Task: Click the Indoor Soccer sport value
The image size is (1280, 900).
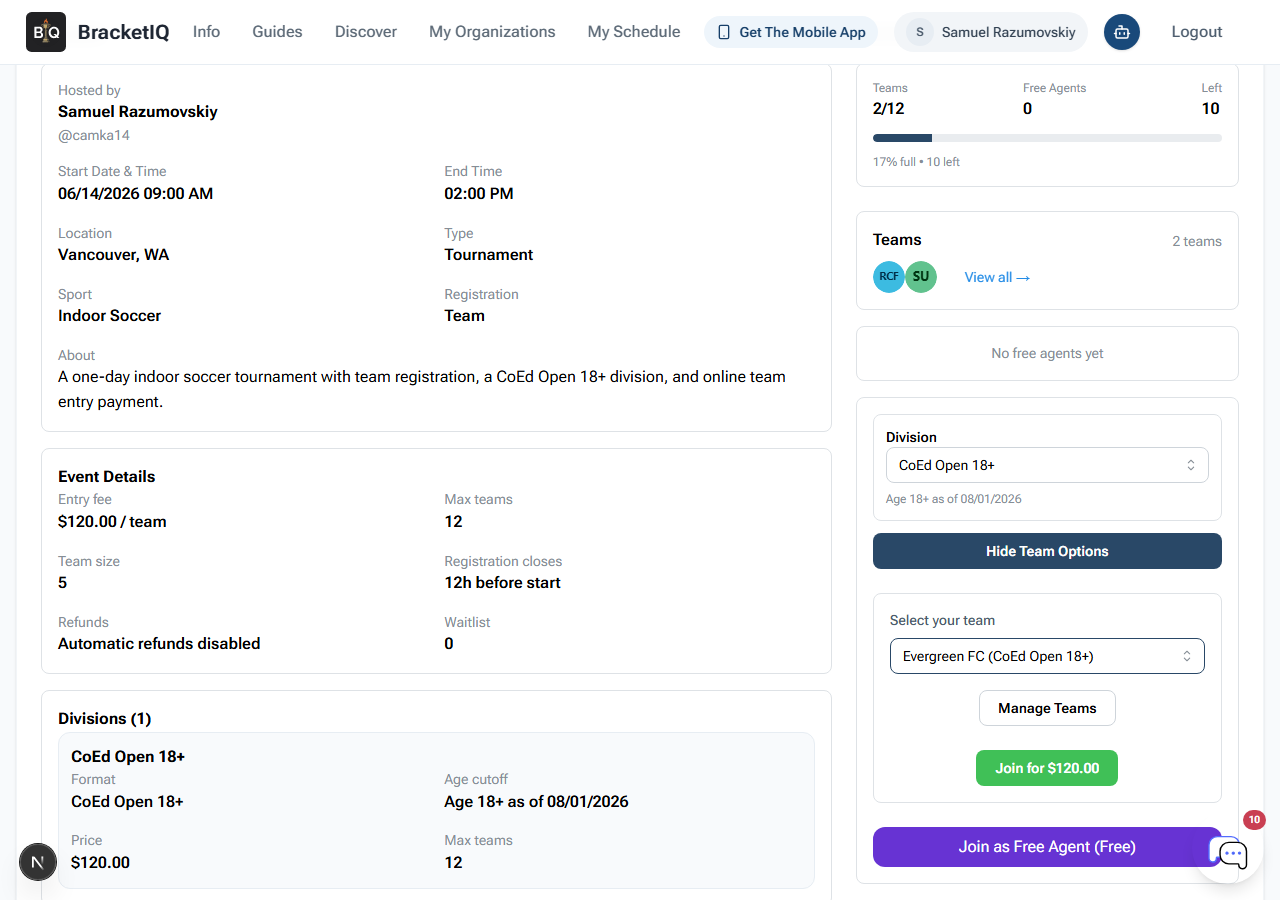Action: click(110, 316)
